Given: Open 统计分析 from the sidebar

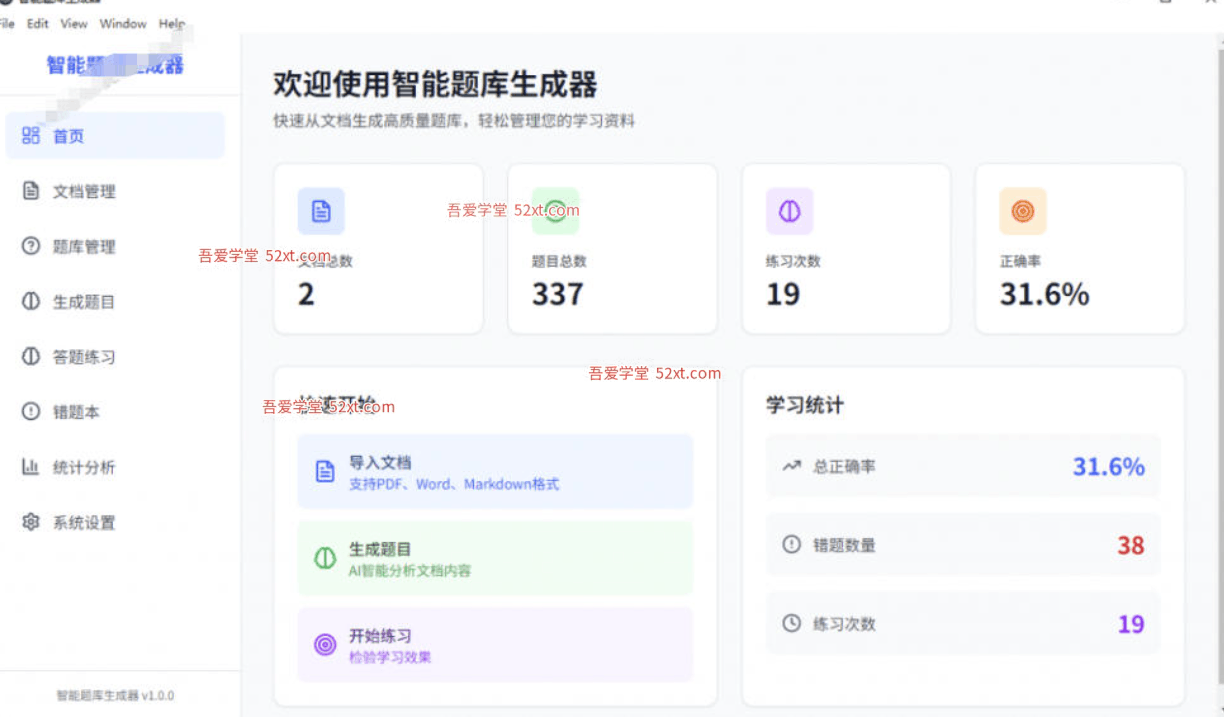Looking at the screenshot, I should point(115,466).
